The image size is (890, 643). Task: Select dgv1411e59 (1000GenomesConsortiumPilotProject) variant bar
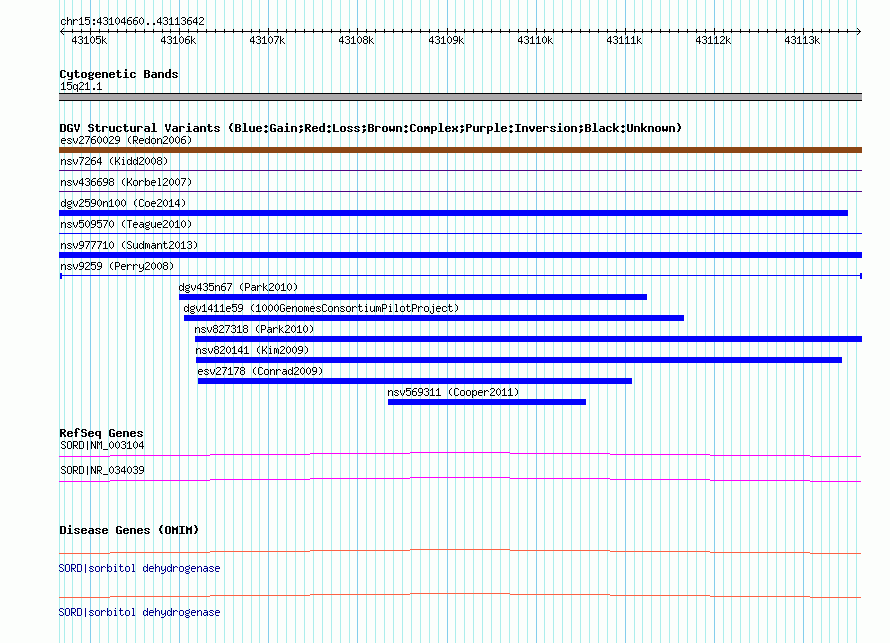coord(434,318)
